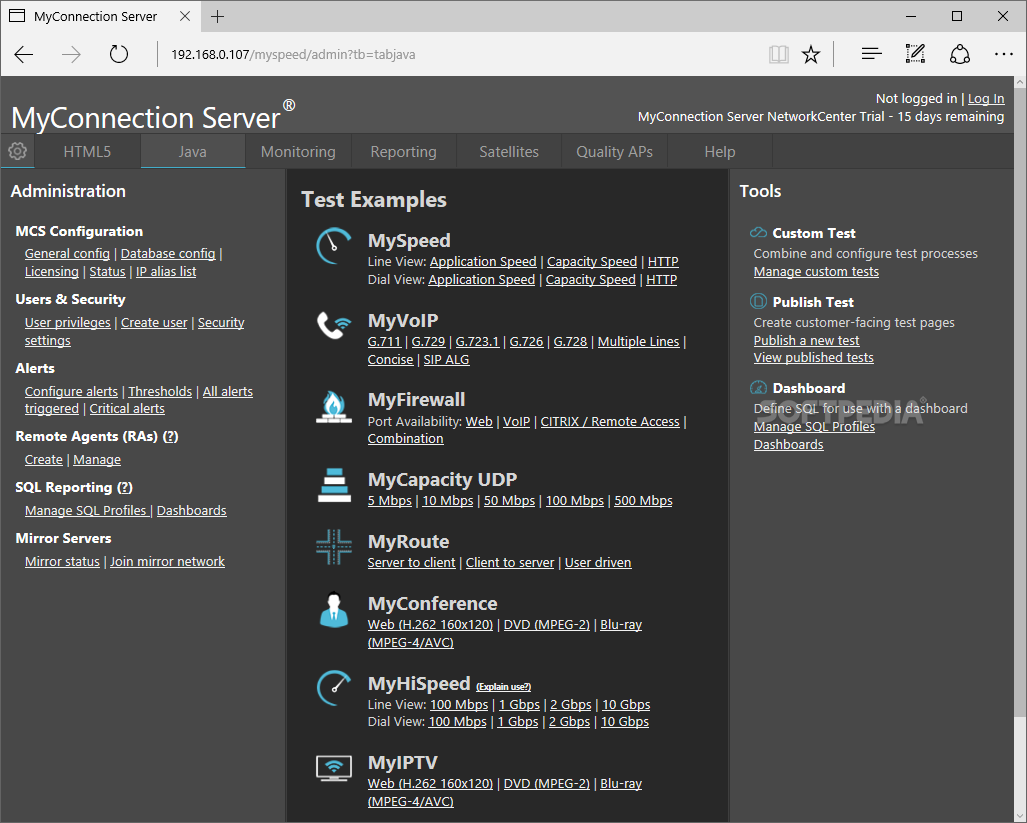Open MySpeed Dial View Capacity Speed
Viewport: 1027px width, 823px height.
(591, 279)
